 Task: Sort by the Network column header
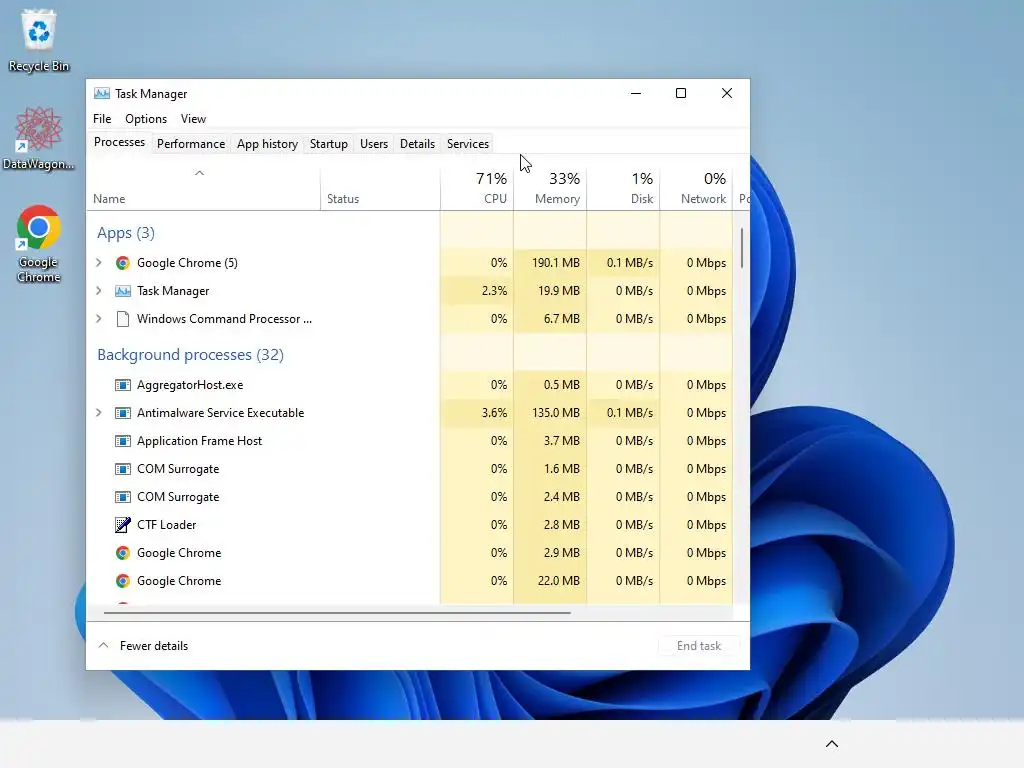tap(696, 187)
